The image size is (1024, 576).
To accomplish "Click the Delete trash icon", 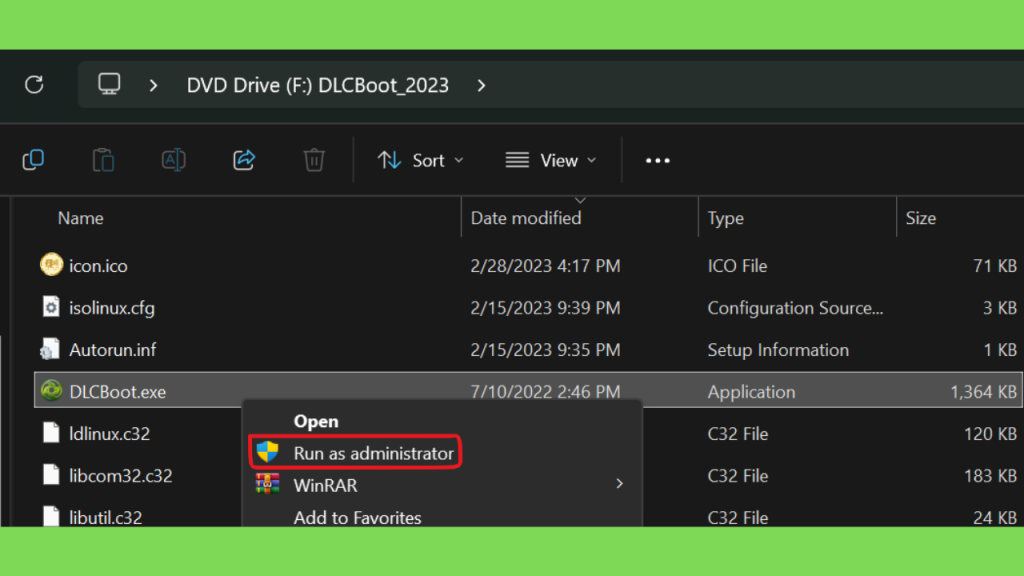I will (x=314, y=160).
